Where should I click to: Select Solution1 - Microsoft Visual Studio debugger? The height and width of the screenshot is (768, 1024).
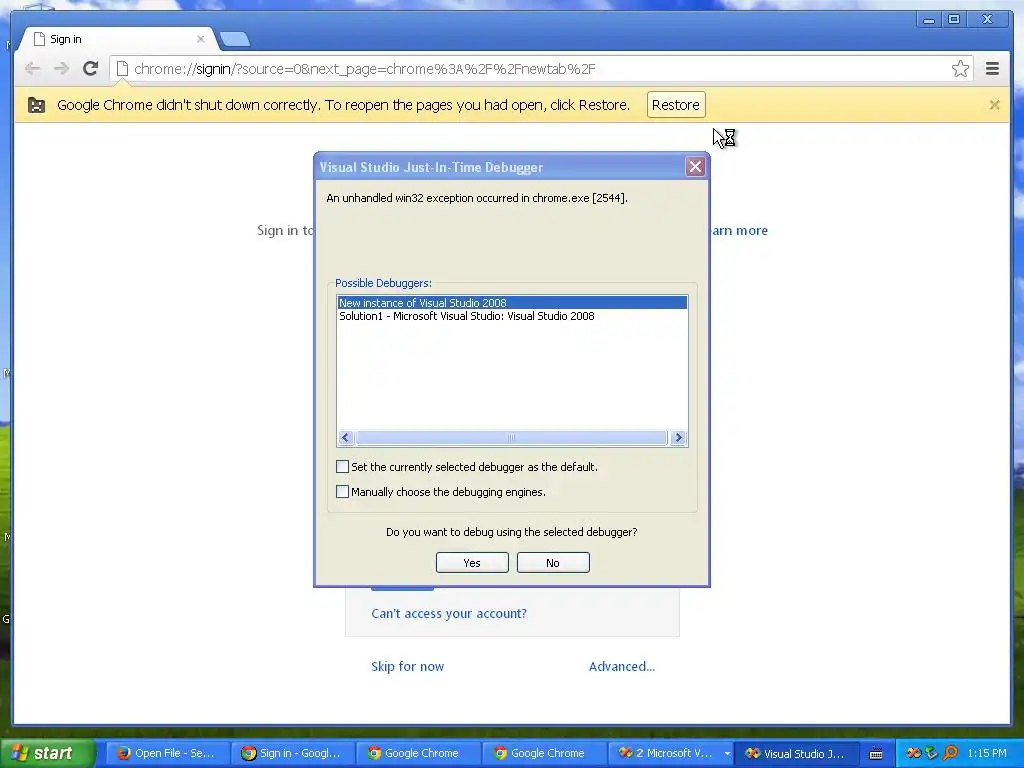click(512, 316)
